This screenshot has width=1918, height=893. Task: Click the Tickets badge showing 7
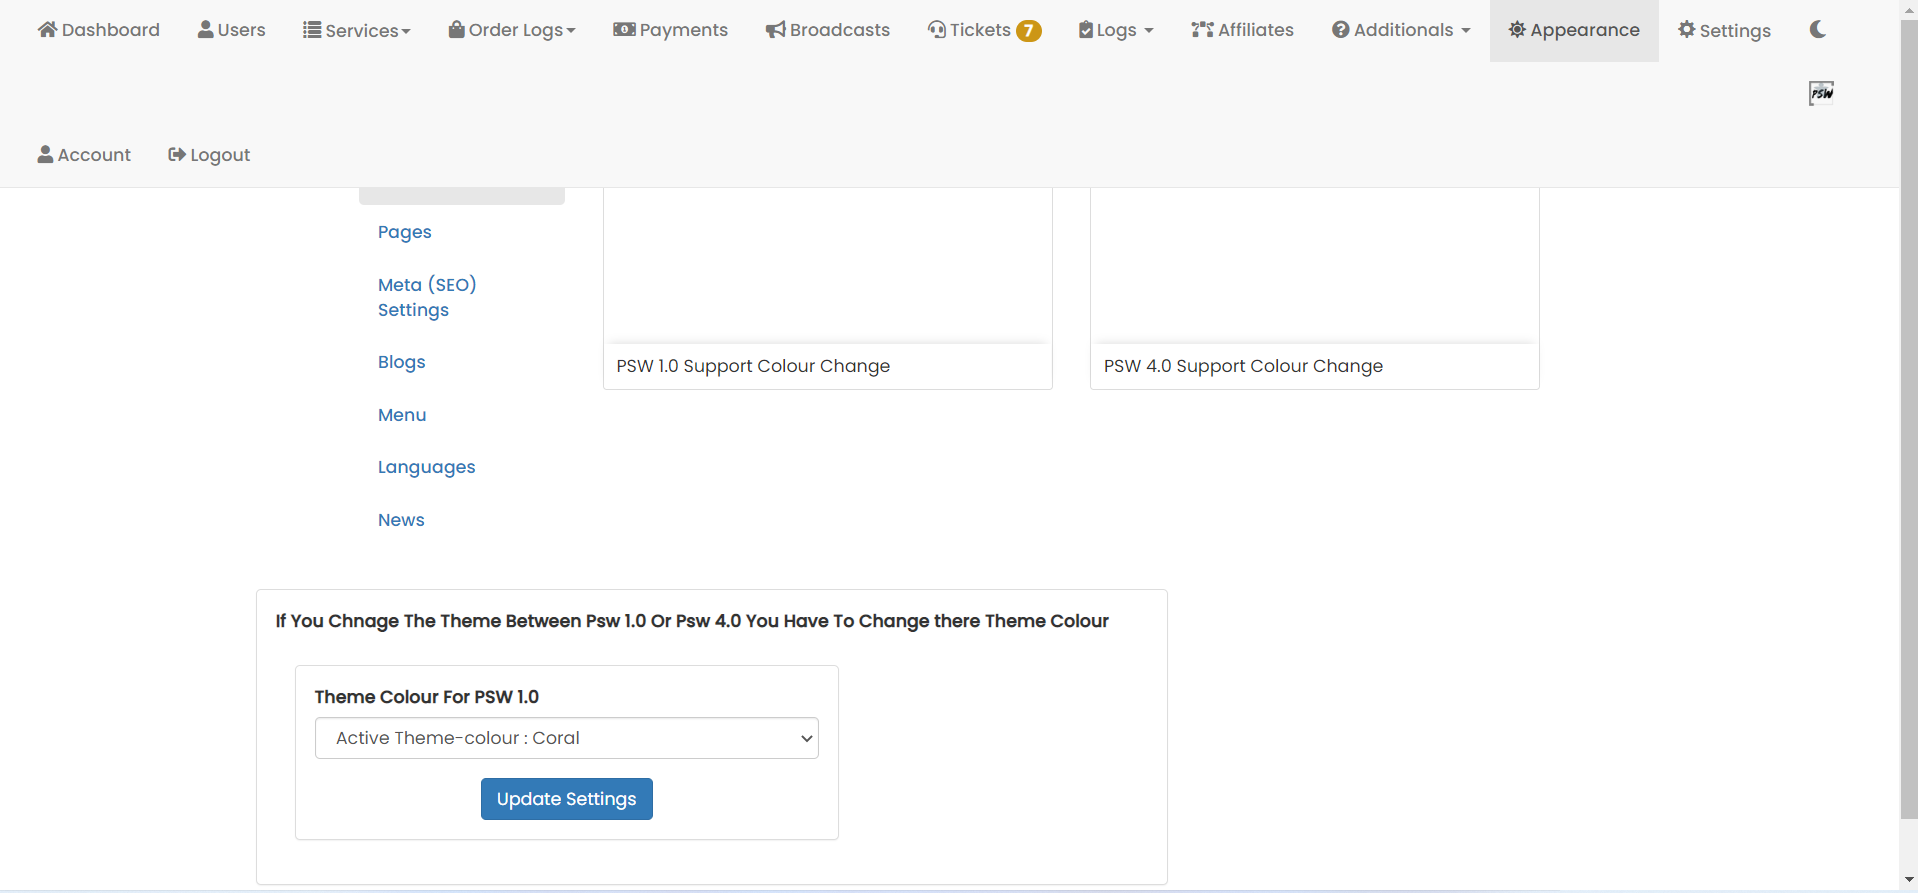click(1029, 31)
